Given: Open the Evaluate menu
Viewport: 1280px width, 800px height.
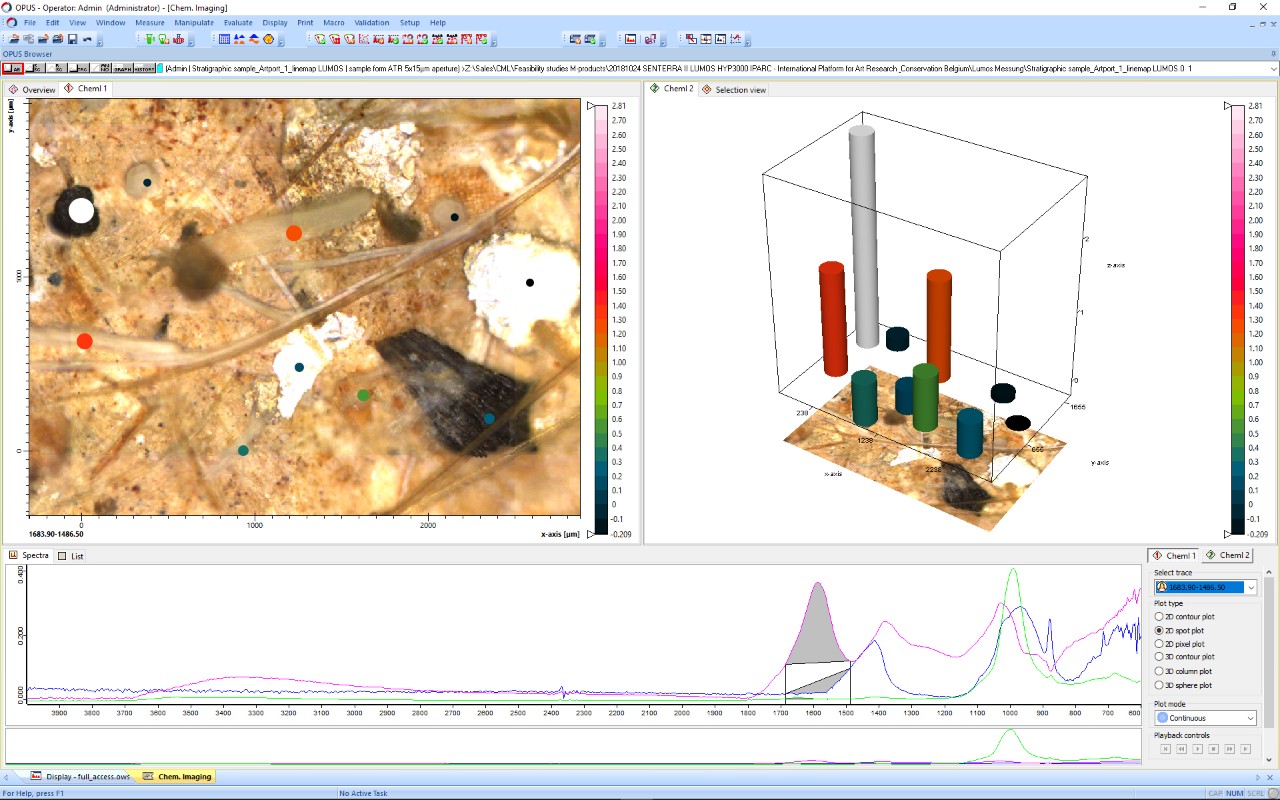Looking at the screenshot, I should click(x=237, y=22).
